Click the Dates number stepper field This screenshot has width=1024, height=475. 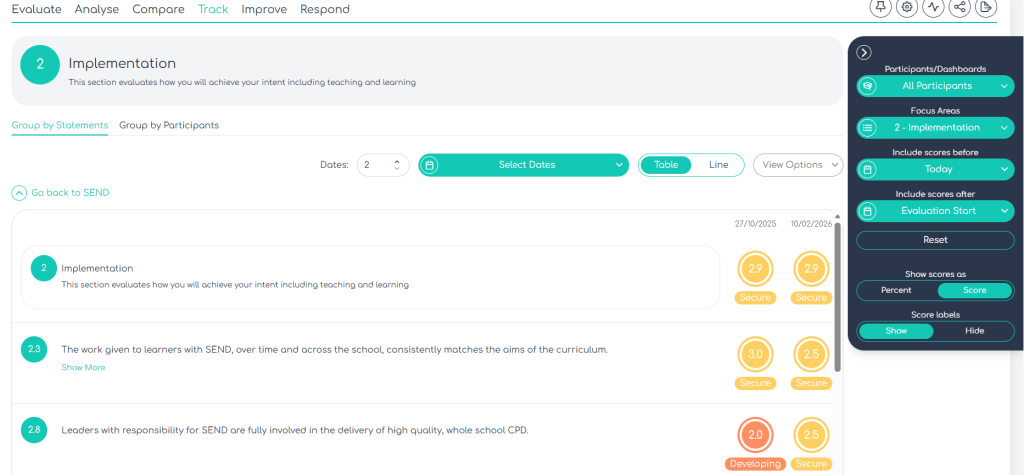coord(382,165)
